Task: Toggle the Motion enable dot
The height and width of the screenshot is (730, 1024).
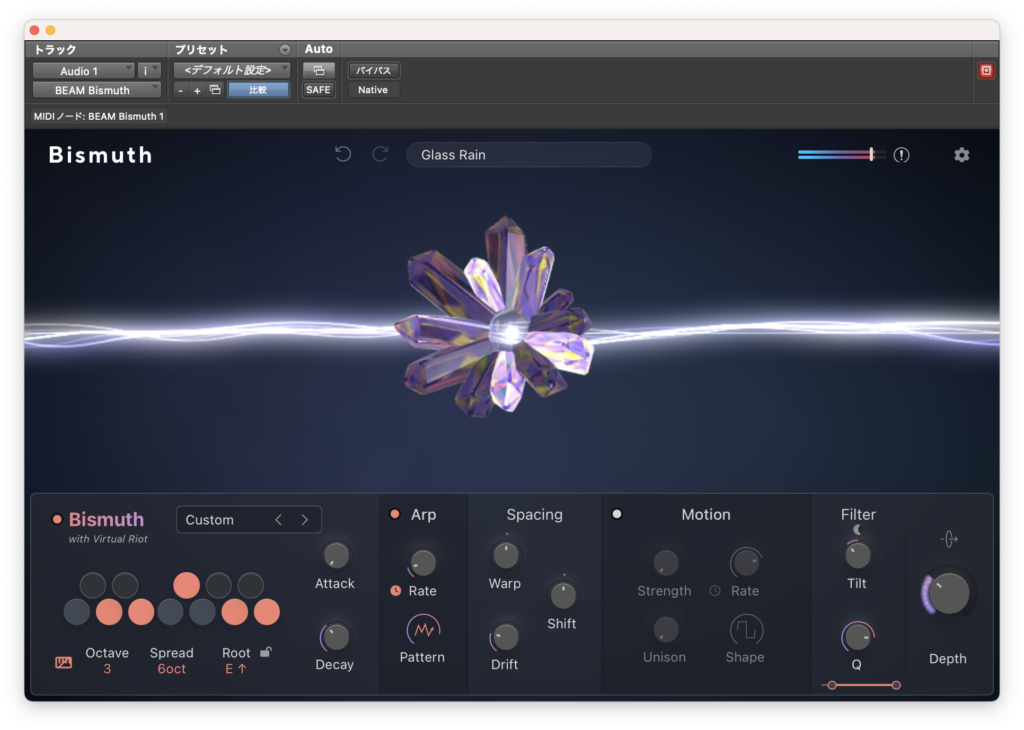Action: click(616, 514)
